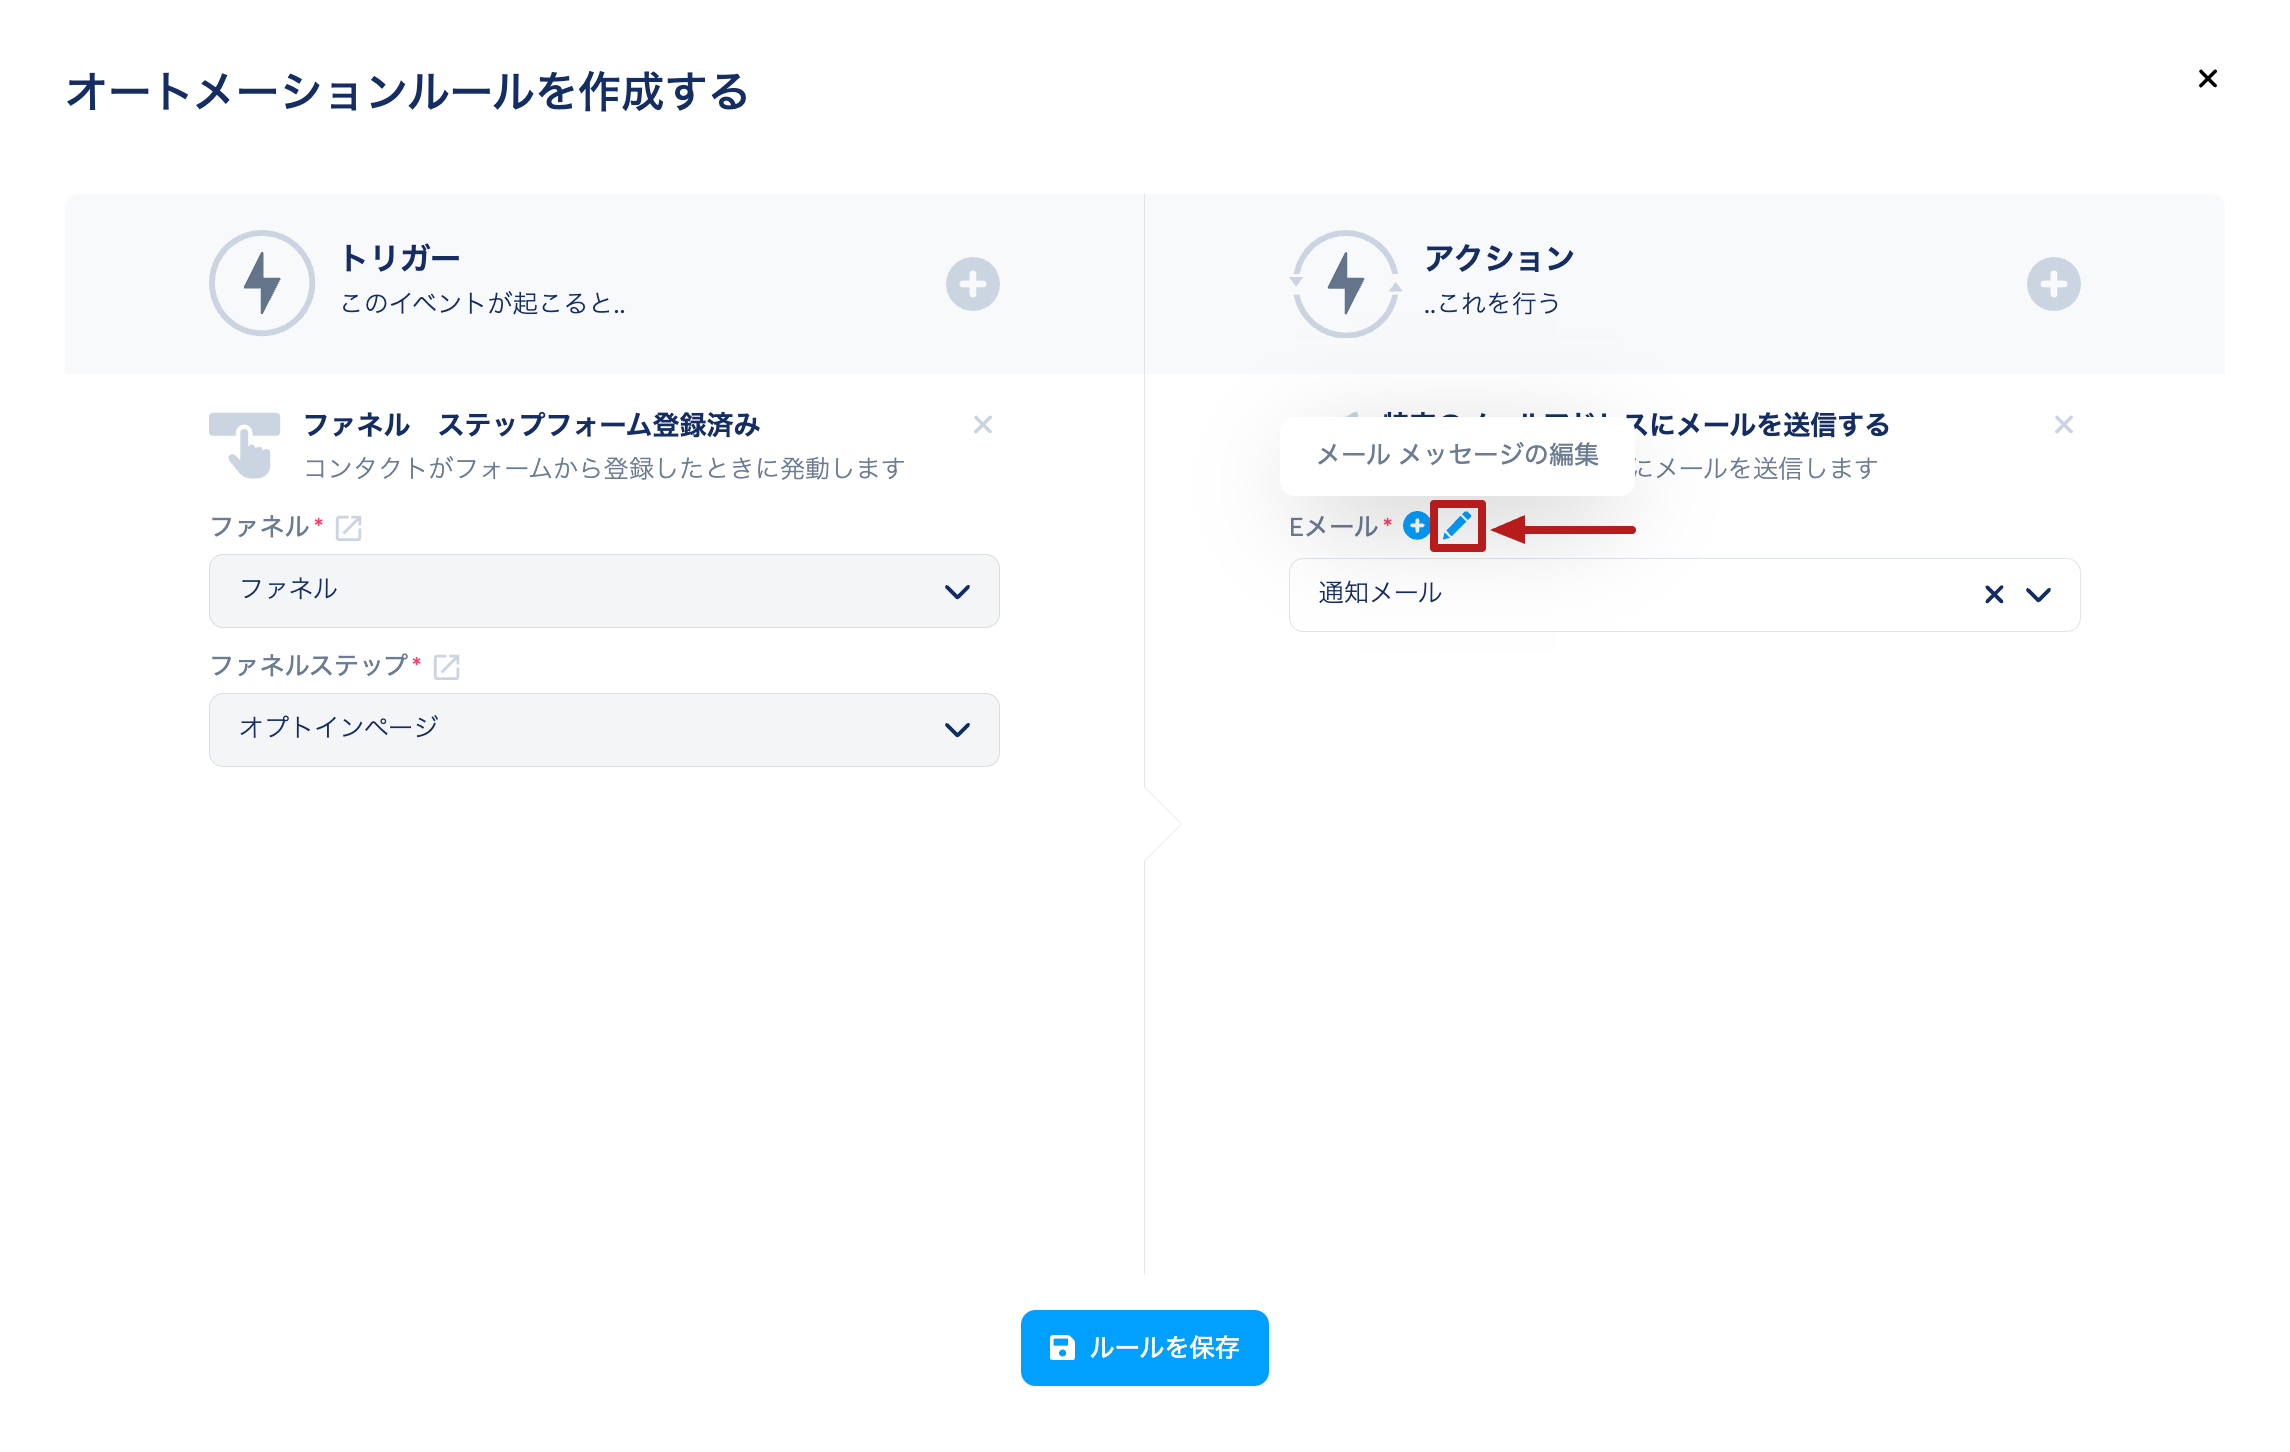Clear the selected 通知メール value
2290x1452 pixels.
[1993, 595]
